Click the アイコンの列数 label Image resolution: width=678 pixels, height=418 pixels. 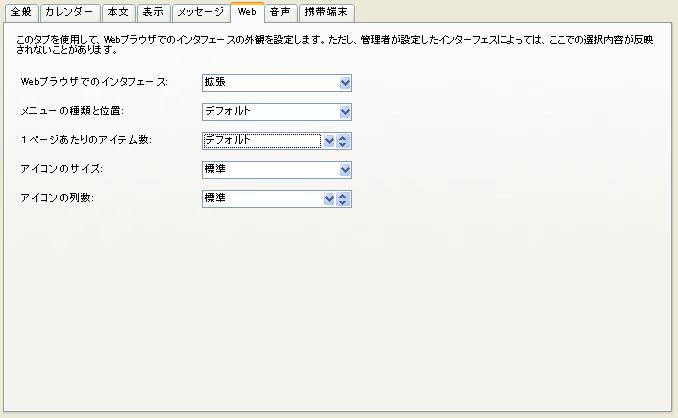57,198
